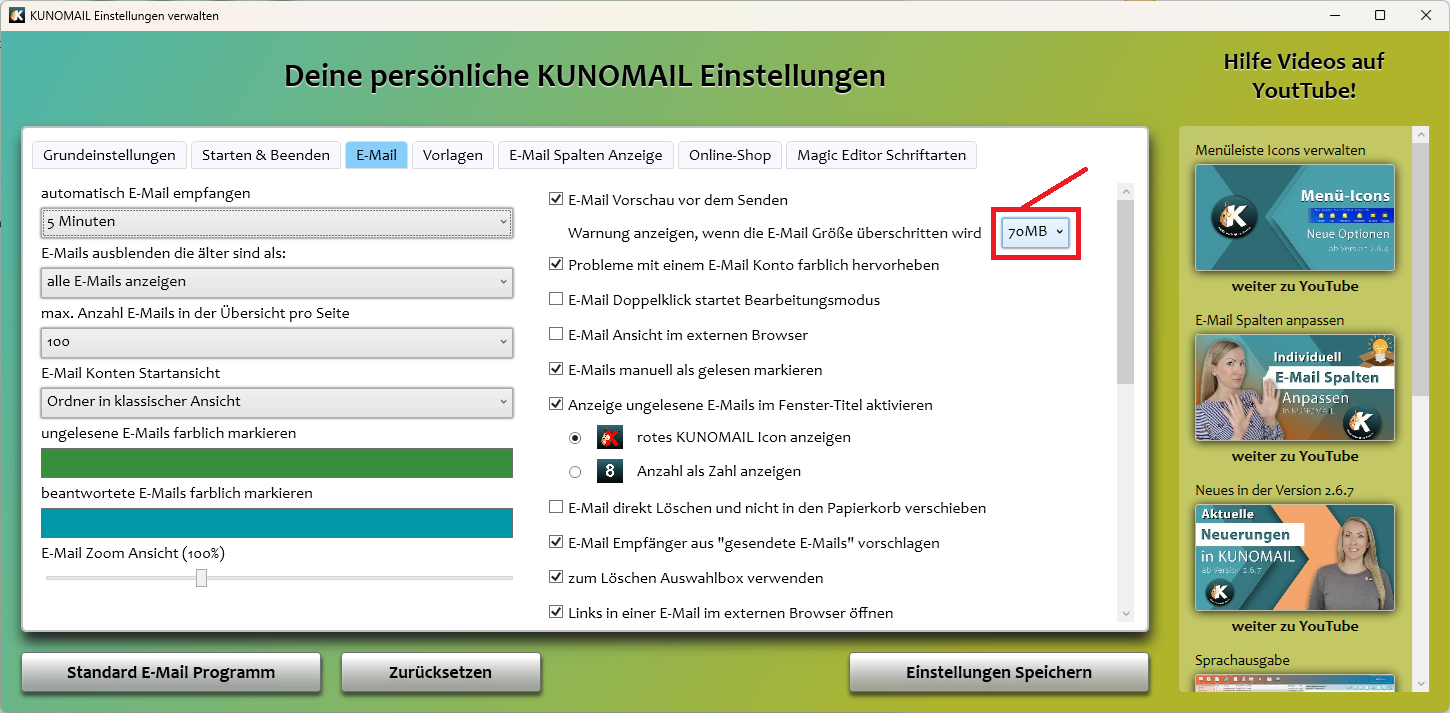
Task: Open the E-Mail Spalten Anpassen video thumbnail
Action: pos(1295,387)
